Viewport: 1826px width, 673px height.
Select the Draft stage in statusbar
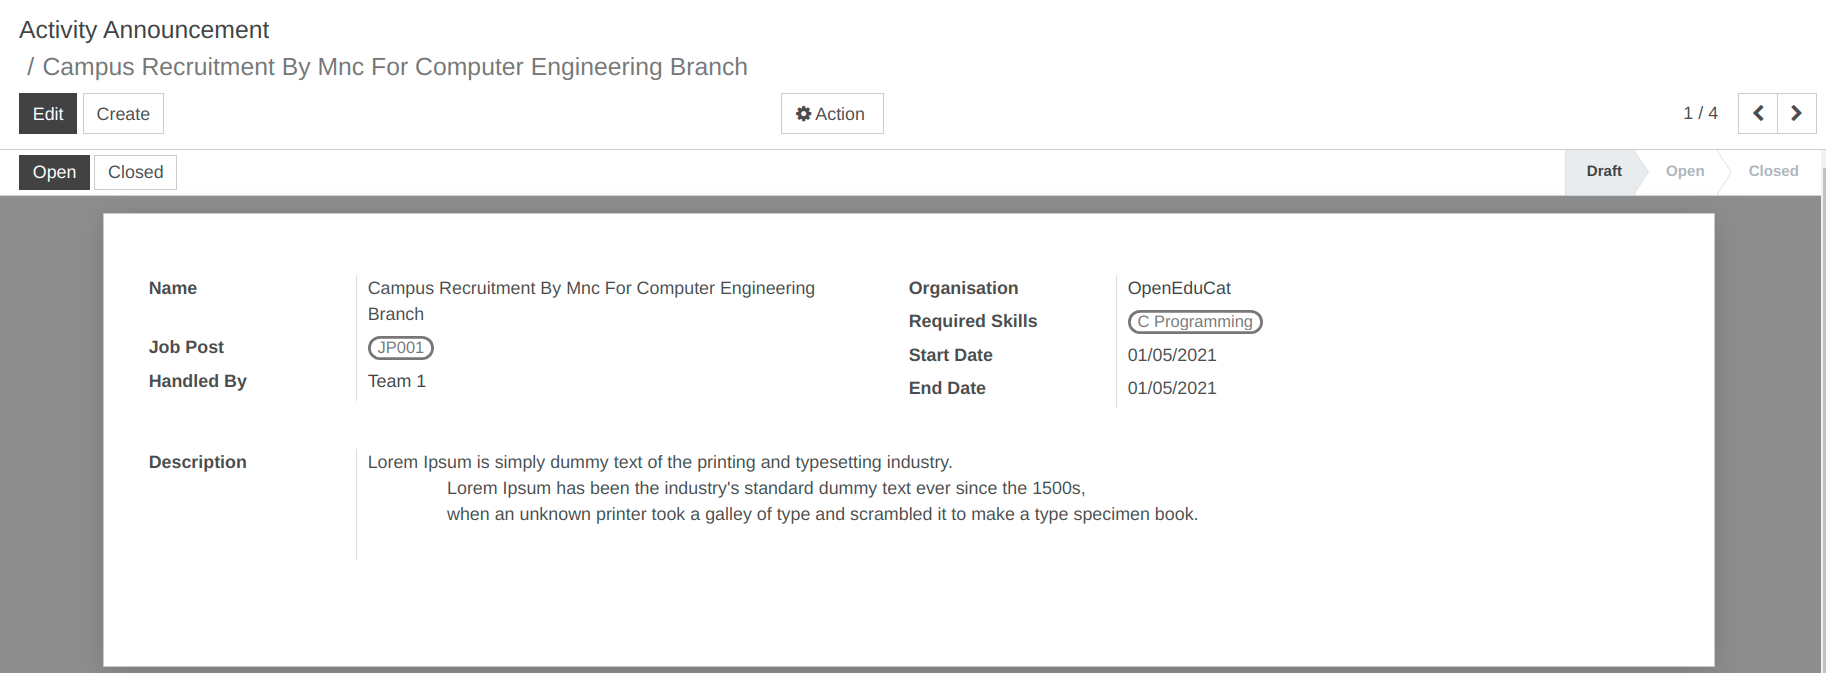coord(1603,171)
